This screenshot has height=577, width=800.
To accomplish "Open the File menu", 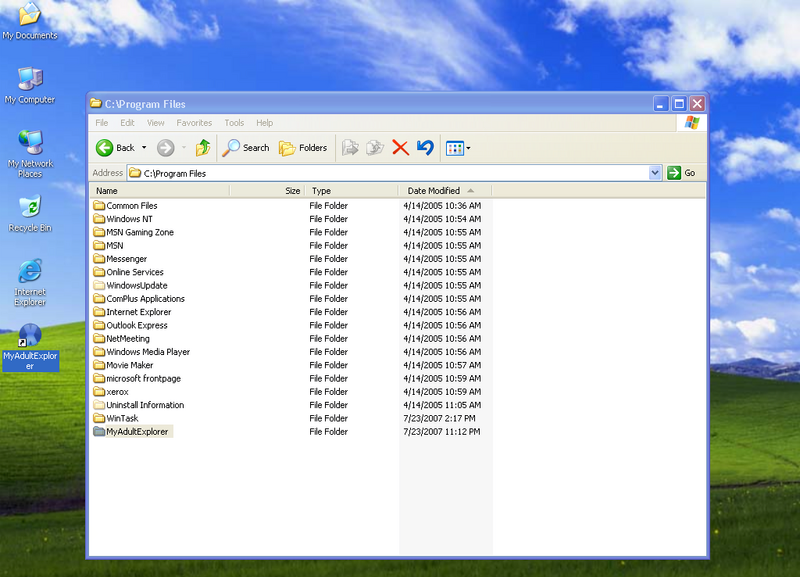I will click(x=102, y=123).
